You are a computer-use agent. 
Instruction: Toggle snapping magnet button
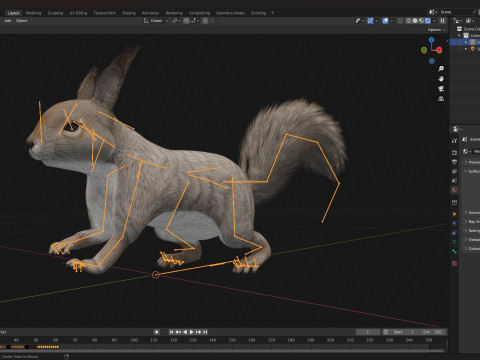[186, 21]
